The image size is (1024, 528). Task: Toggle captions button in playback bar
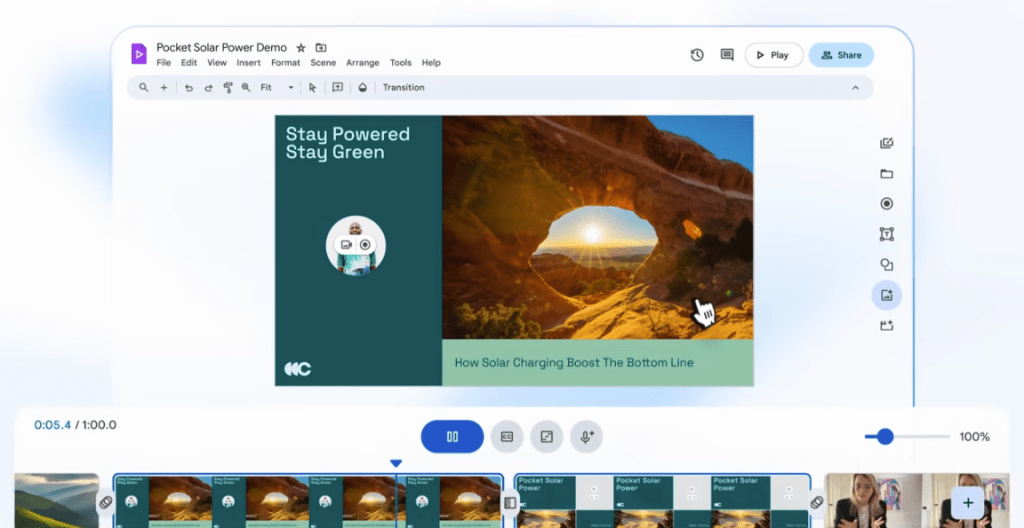(x=507, y=437)
